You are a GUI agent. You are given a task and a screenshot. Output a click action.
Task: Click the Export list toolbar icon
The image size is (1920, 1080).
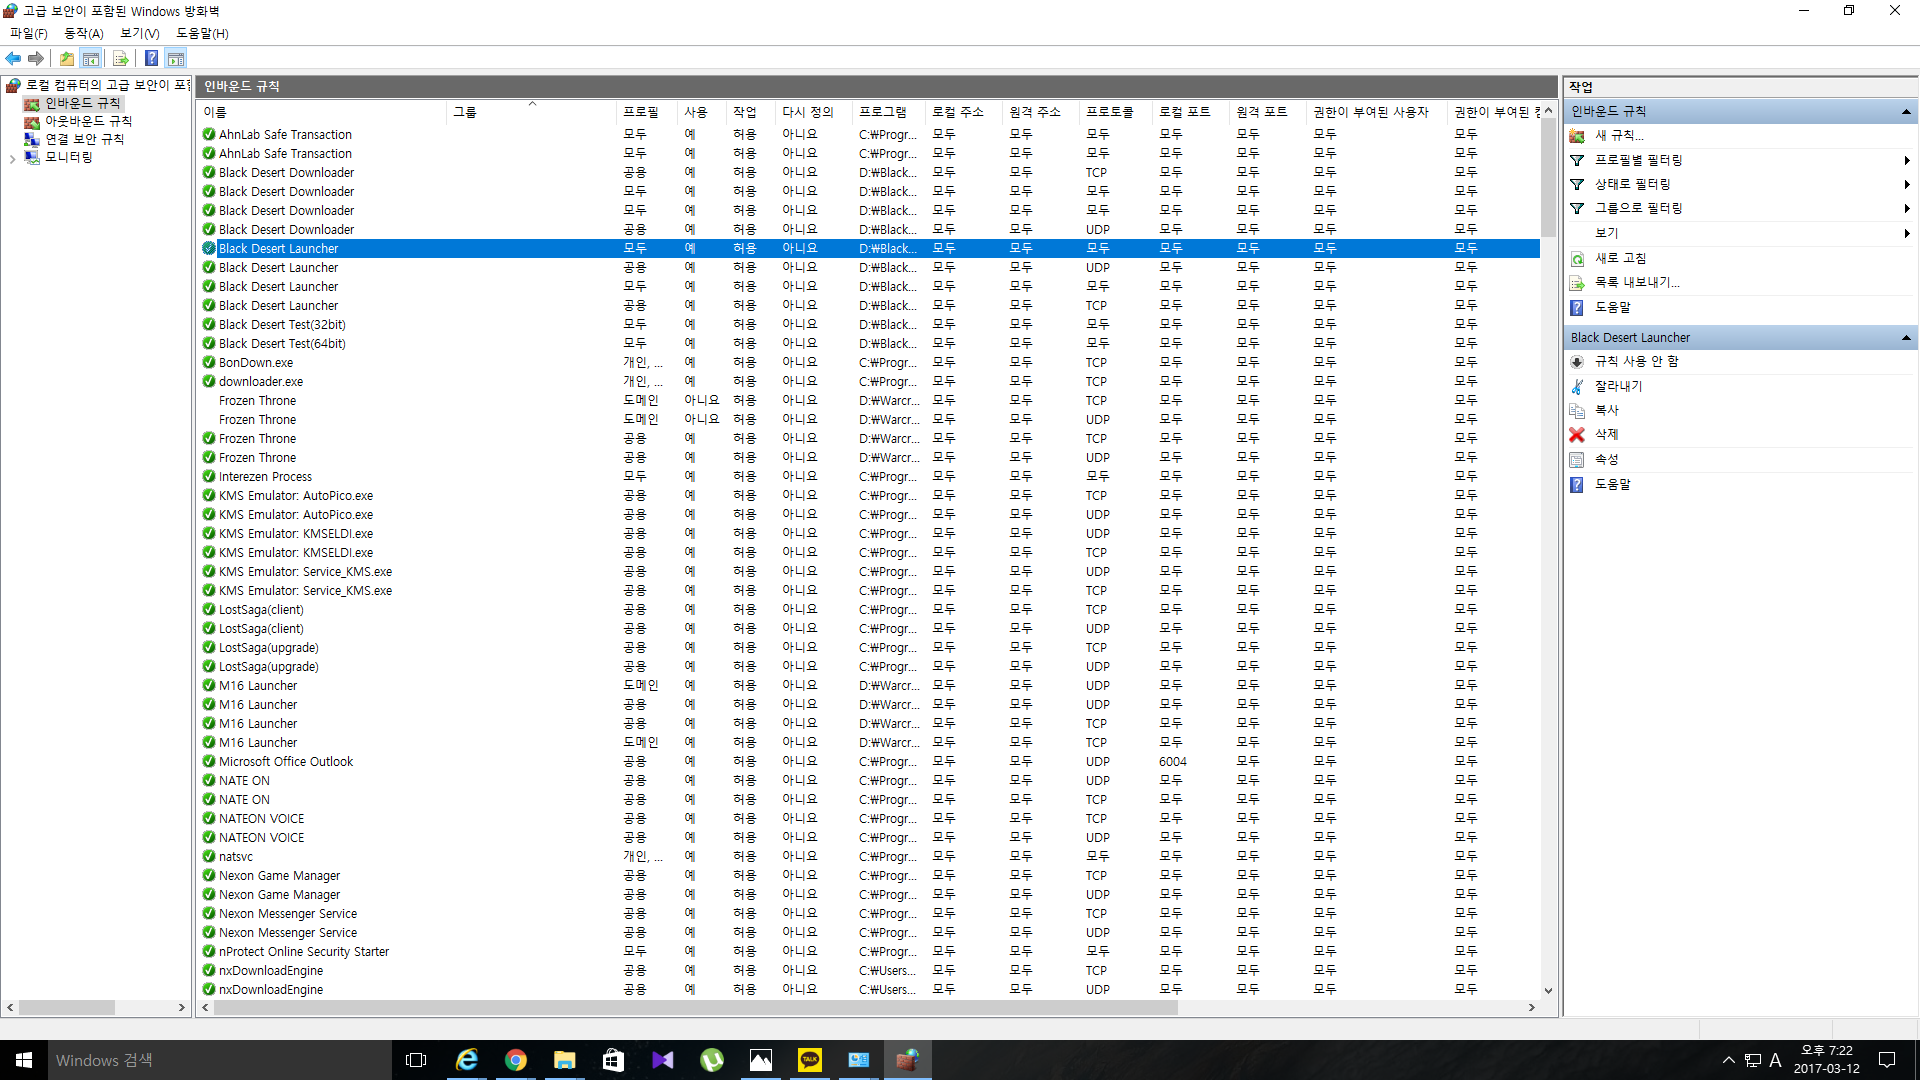121,58
